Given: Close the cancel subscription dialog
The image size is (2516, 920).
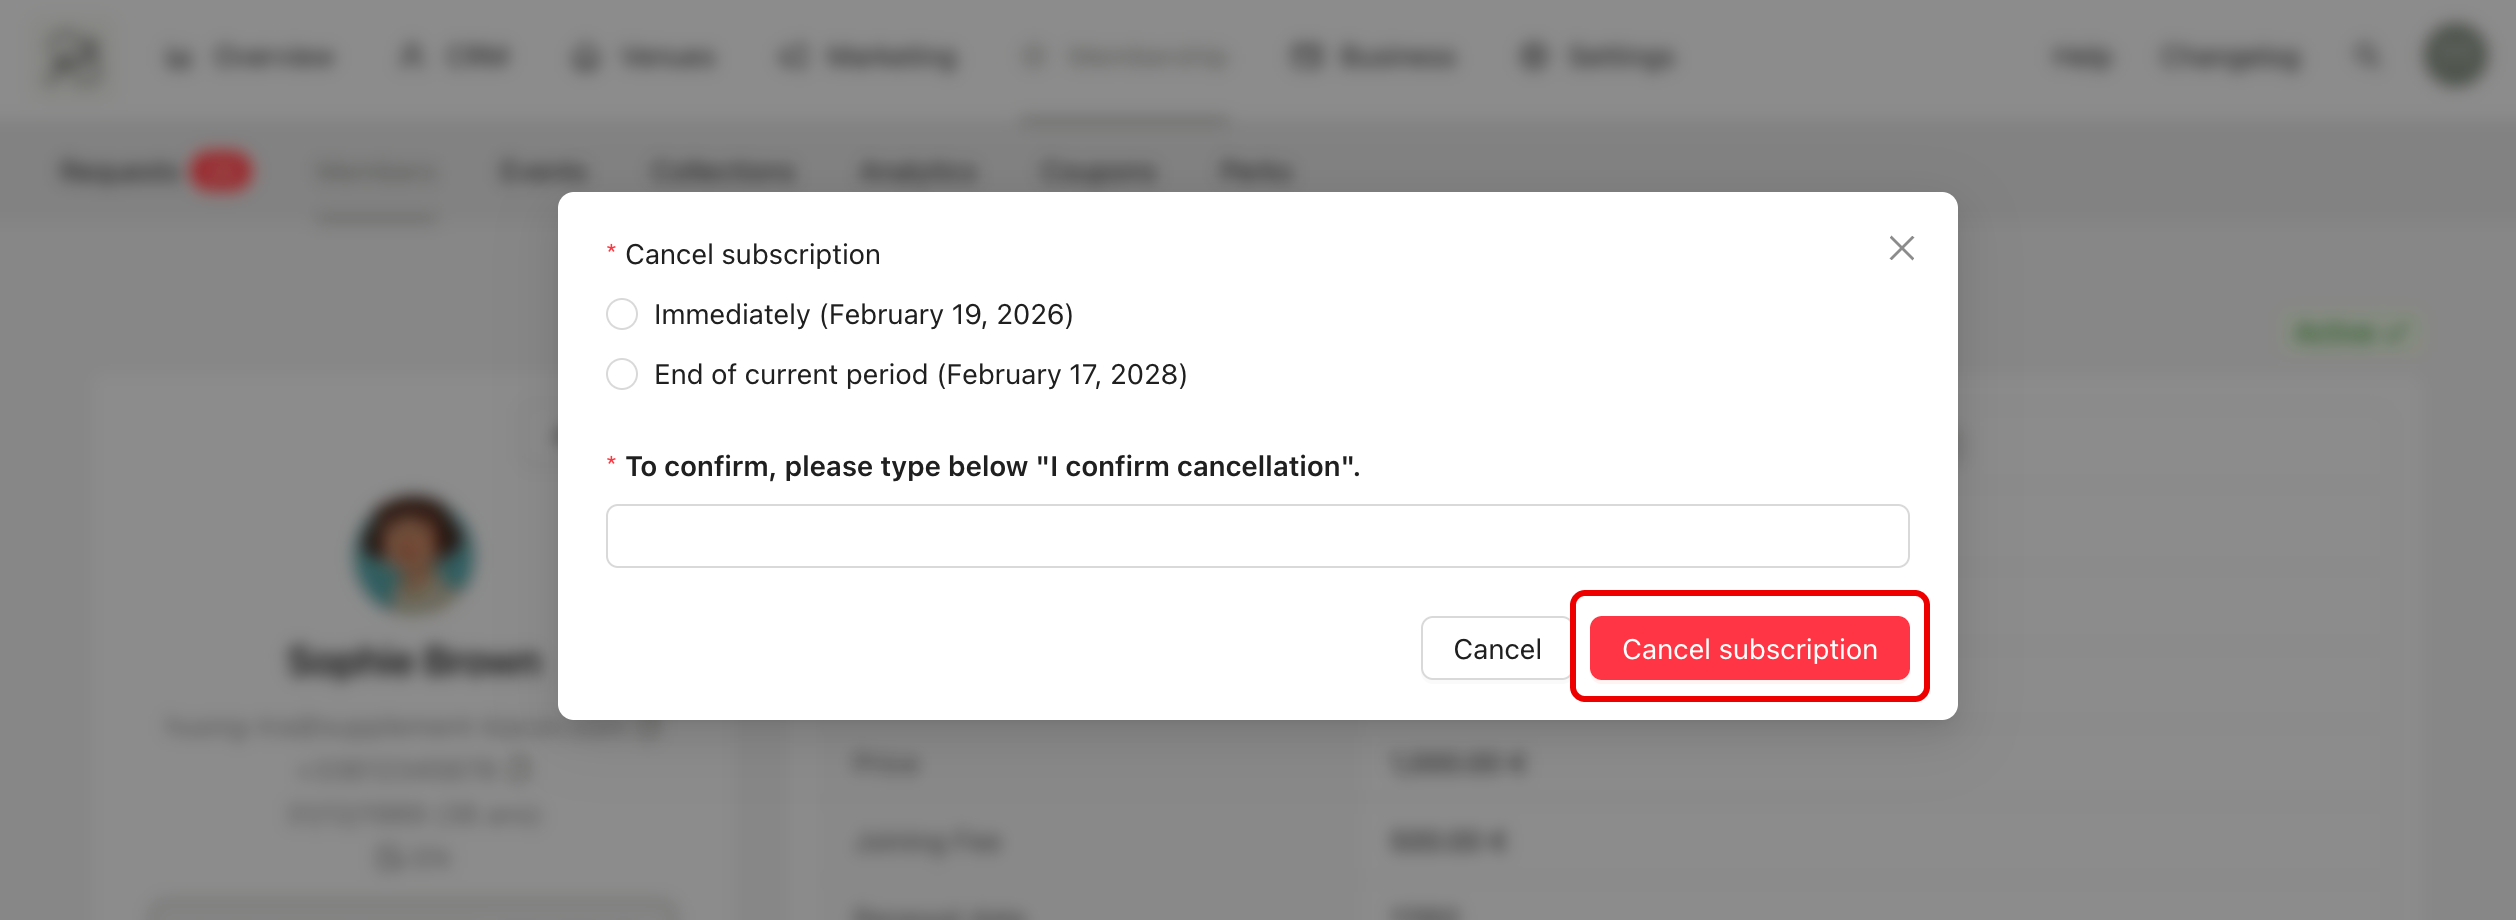Looking at the screenshot, I should (1901, 248).
